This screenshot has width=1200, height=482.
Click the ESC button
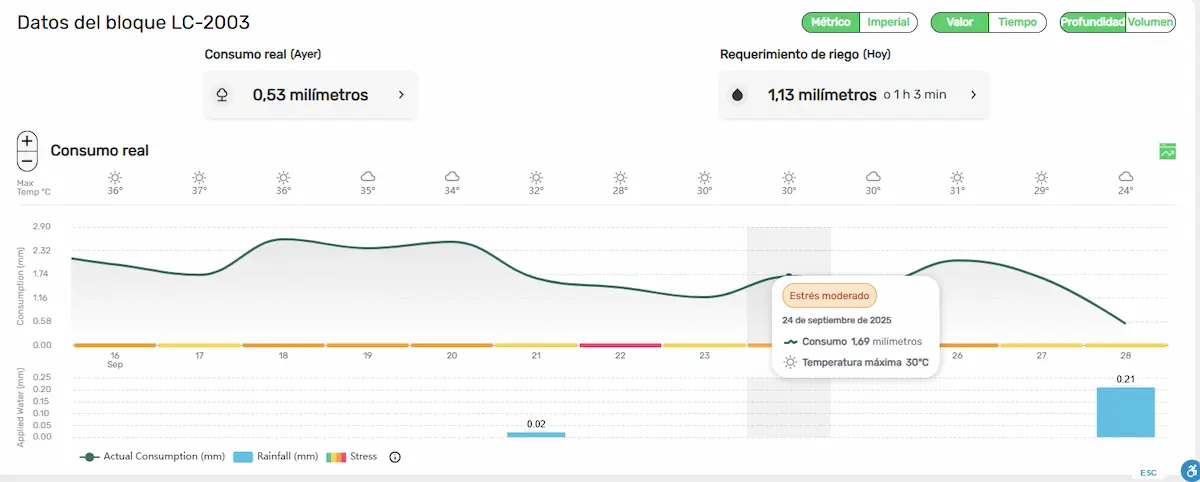point(1148,472)
